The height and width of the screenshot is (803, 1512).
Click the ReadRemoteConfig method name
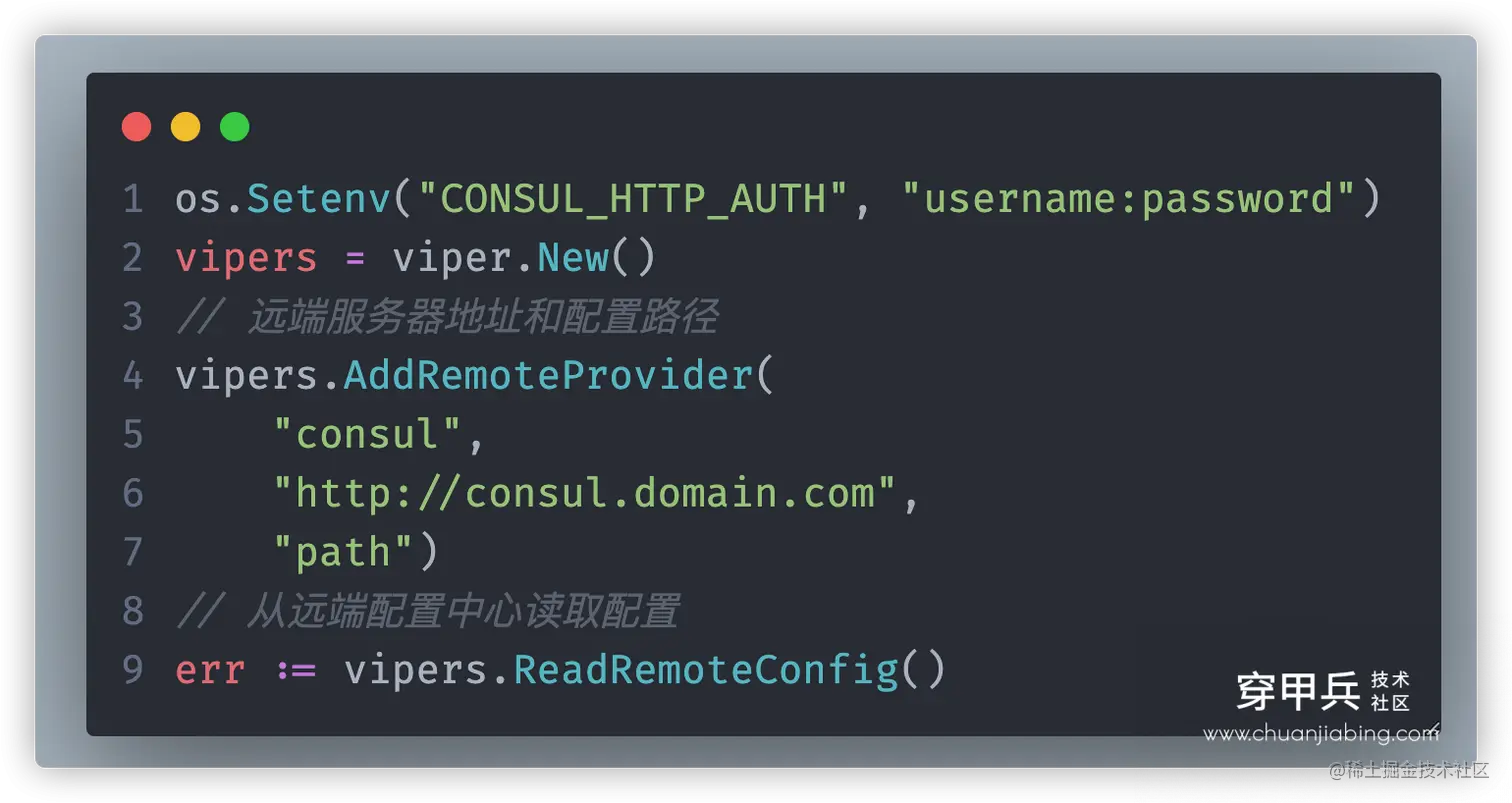707,670
